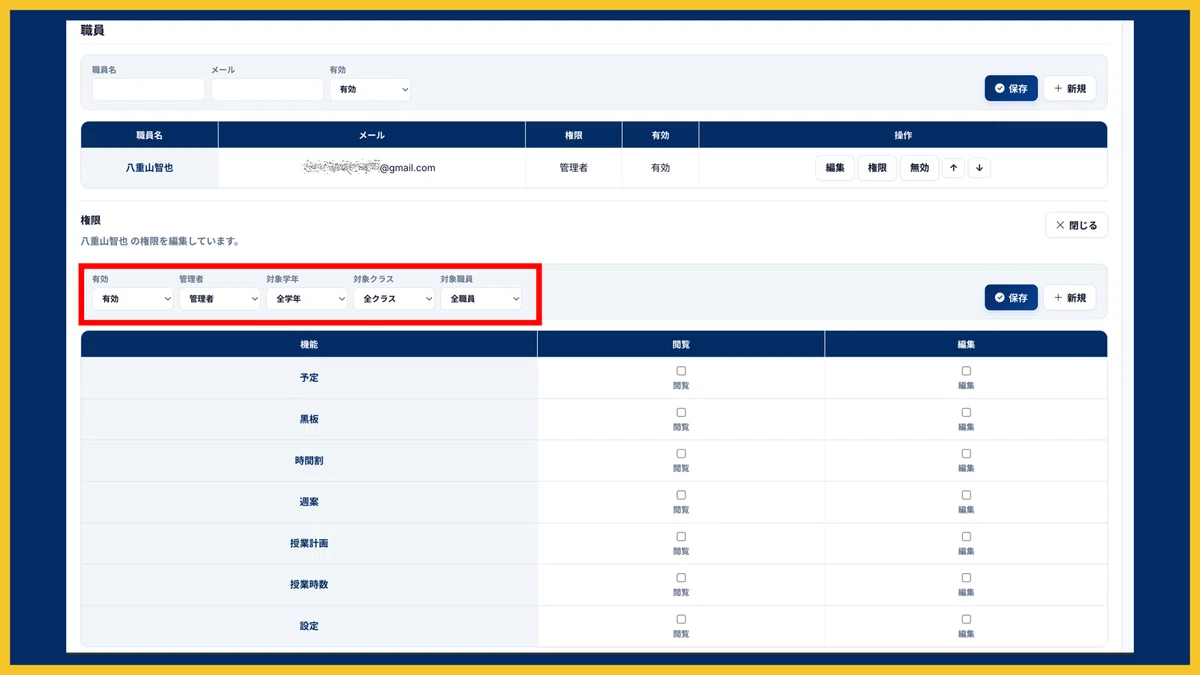Screen dimensions: 1200x675
Task: Check 閲覧 in the 時間割 row
Action: (x=681, y=454)
